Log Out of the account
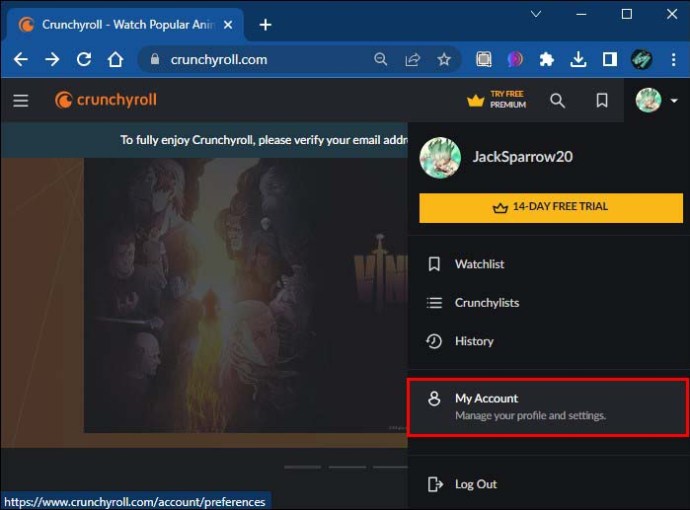Image resolution: width=690 pixels, height=510 pixels. coord(475,484)
